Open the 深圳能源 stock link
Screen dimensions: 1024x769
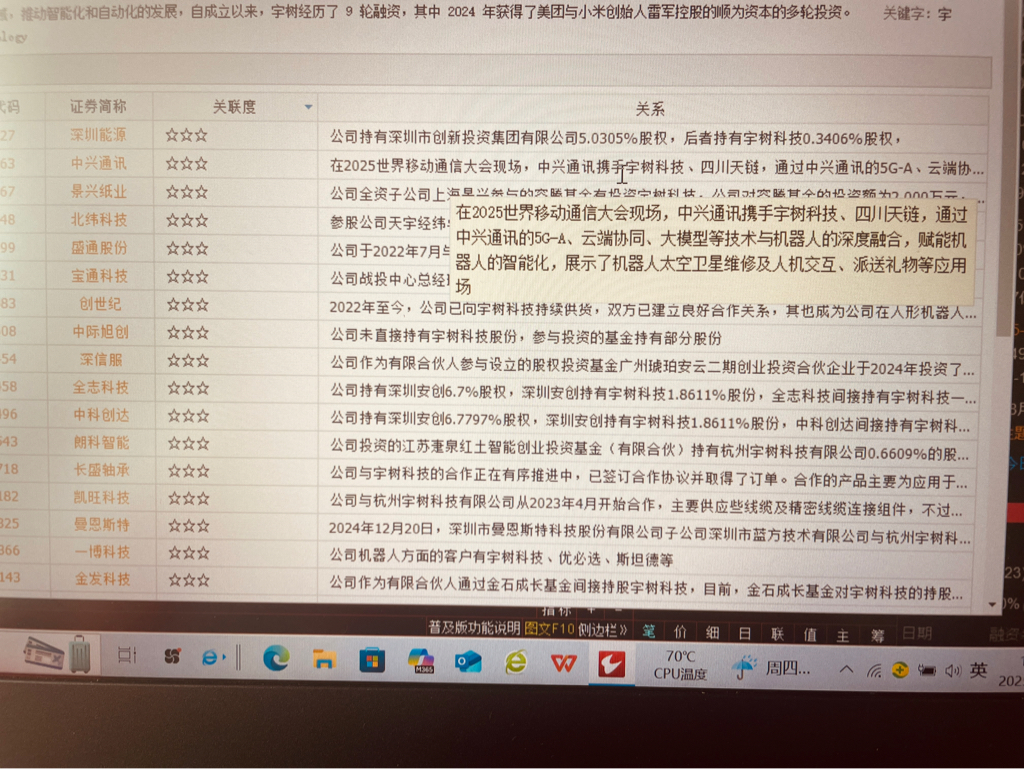(x=99, y=134)
